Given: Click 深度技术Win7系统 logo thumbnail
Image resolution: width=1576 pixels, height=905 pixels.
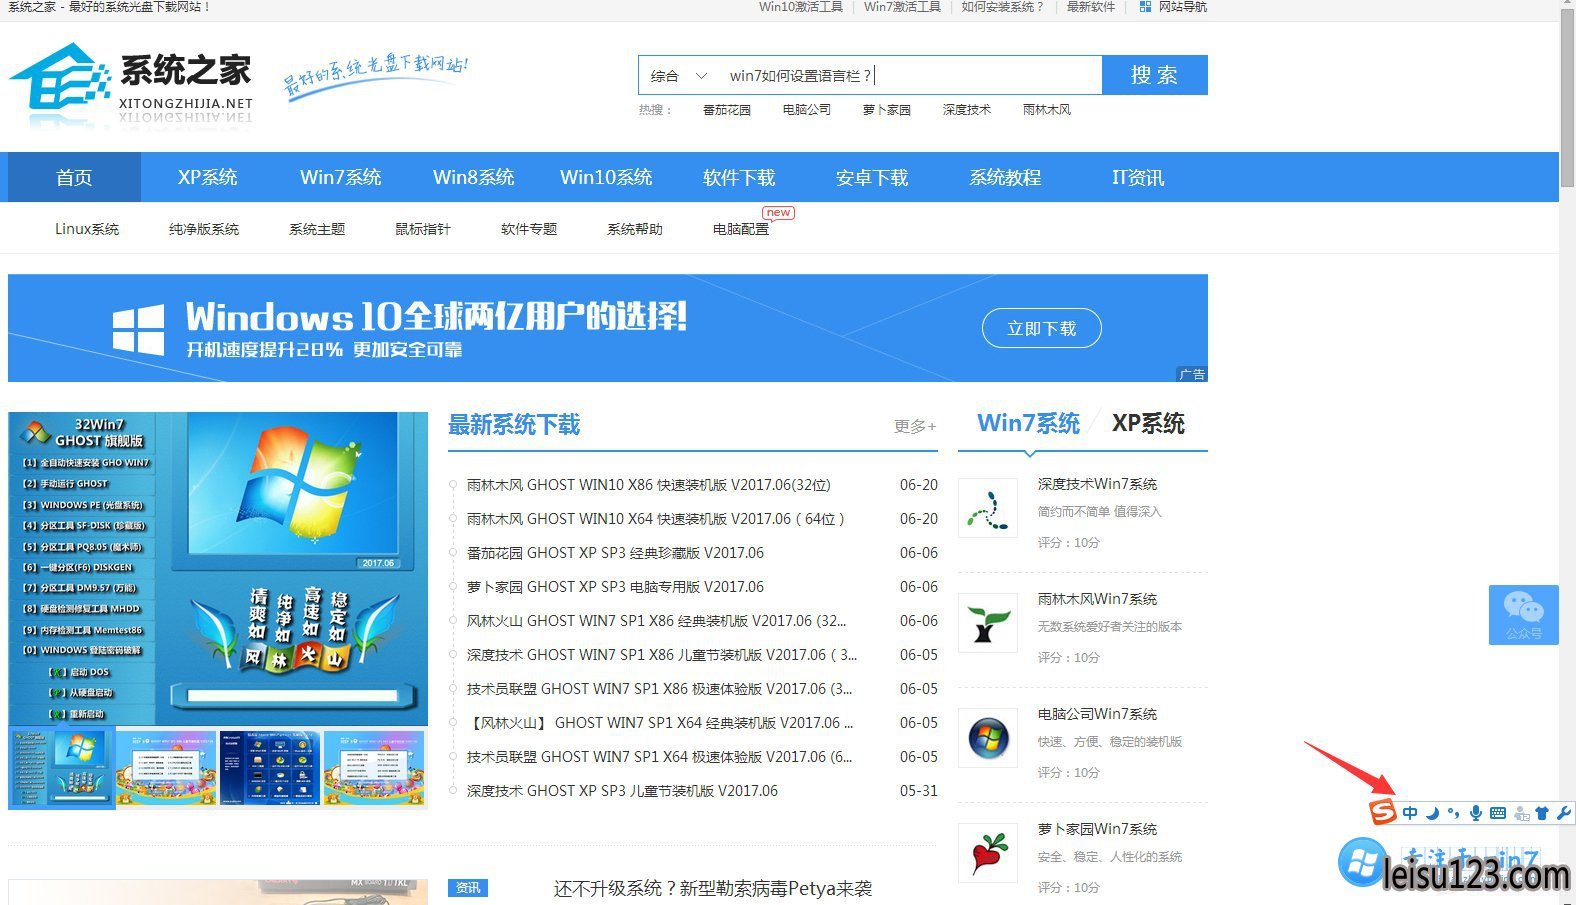Looking at the screenshot, I should point(988,507).
